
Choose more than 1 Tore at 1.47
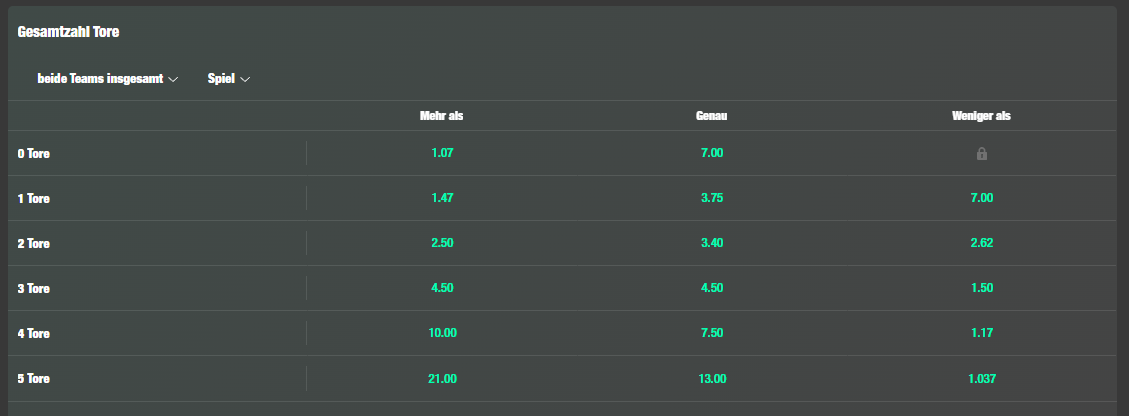(x=442, y=198)
